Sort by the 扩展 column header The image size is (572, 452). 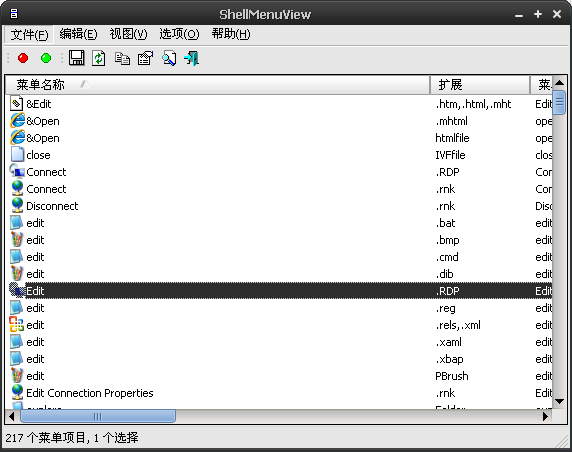coord(480,85)
